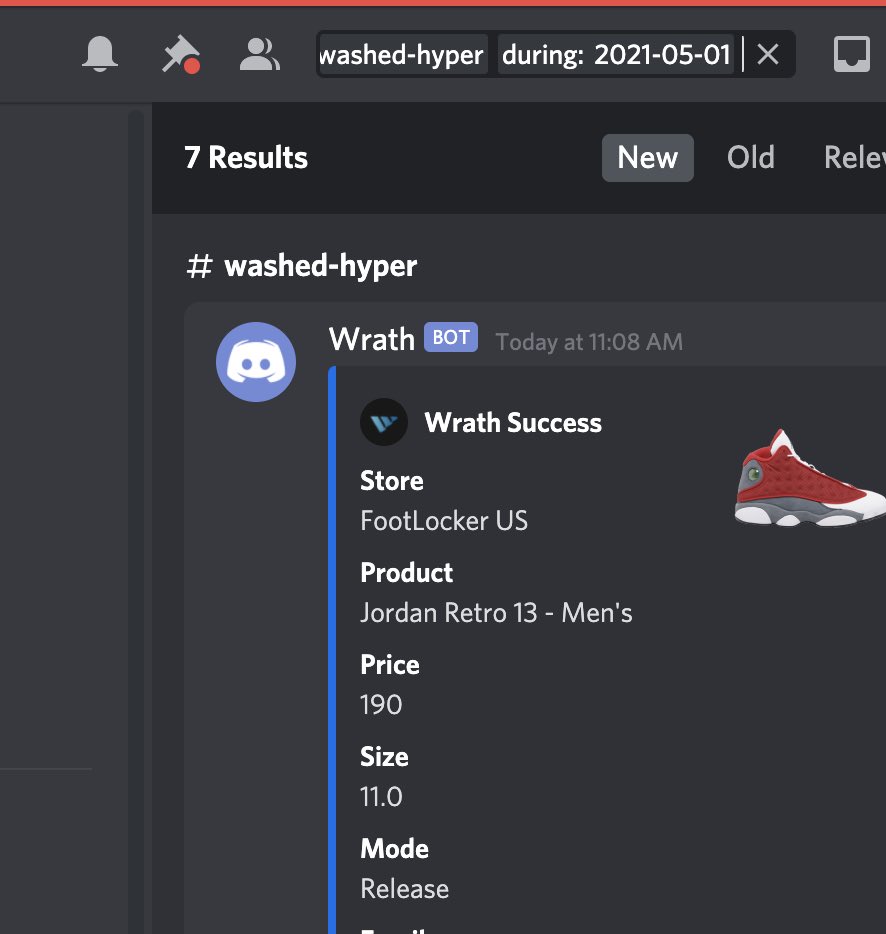The height and width of the screenshot is (934, 886).
Task: Switch to Old results sorting
Action: (x=751, y=157)
